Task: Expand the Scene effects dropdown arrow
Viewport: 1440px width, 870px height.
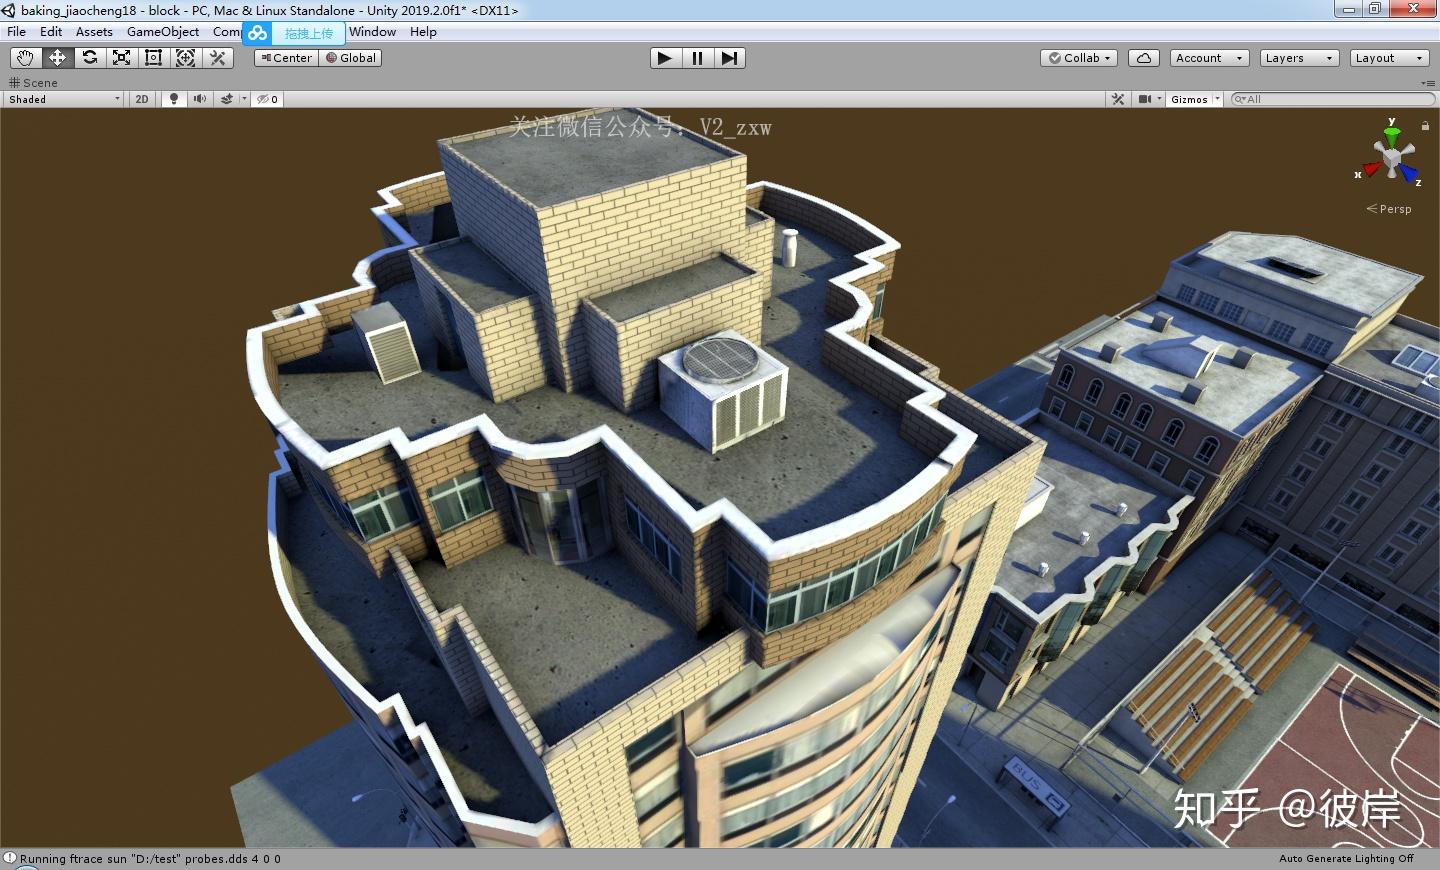Action: [244, 99]
